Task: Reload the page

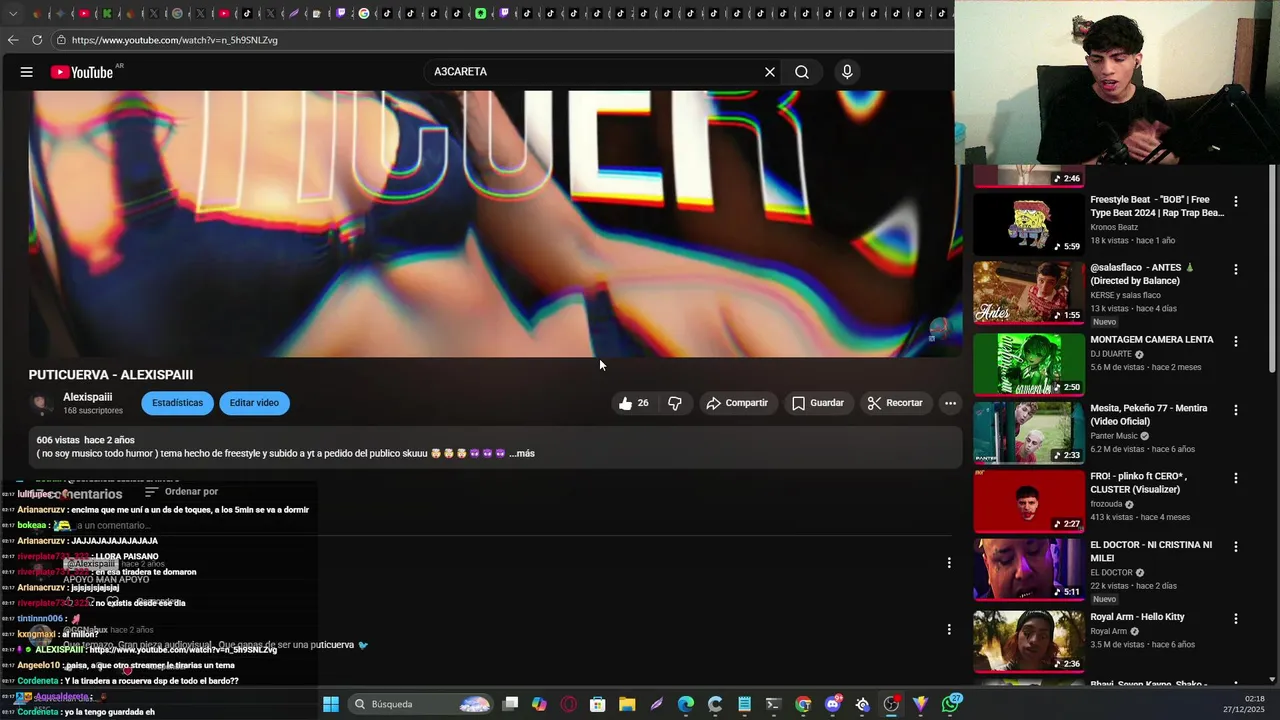Action: [x=37, y=40]
